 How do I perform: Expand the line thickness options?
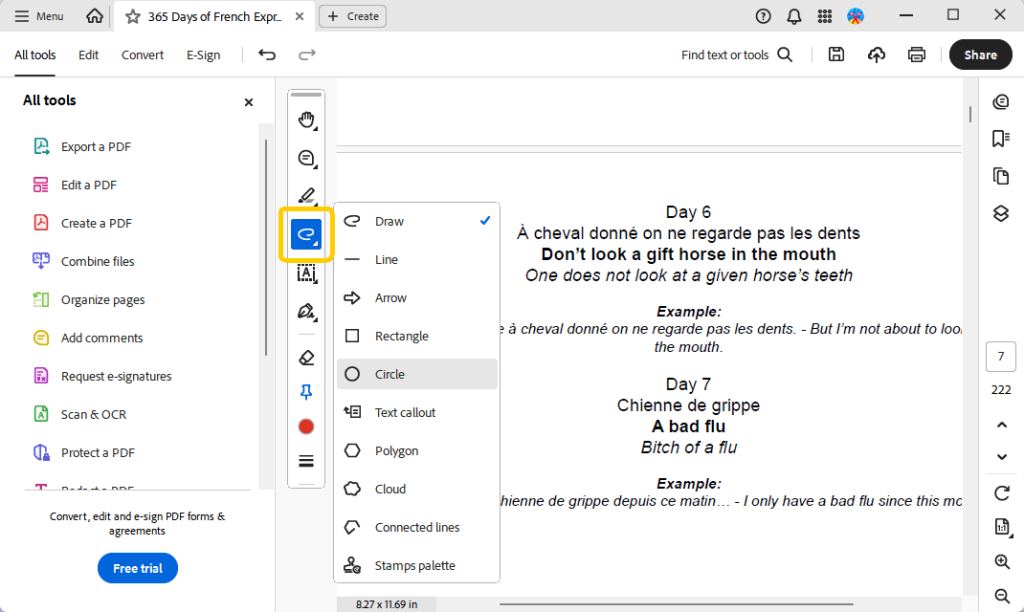pos(306,461)
